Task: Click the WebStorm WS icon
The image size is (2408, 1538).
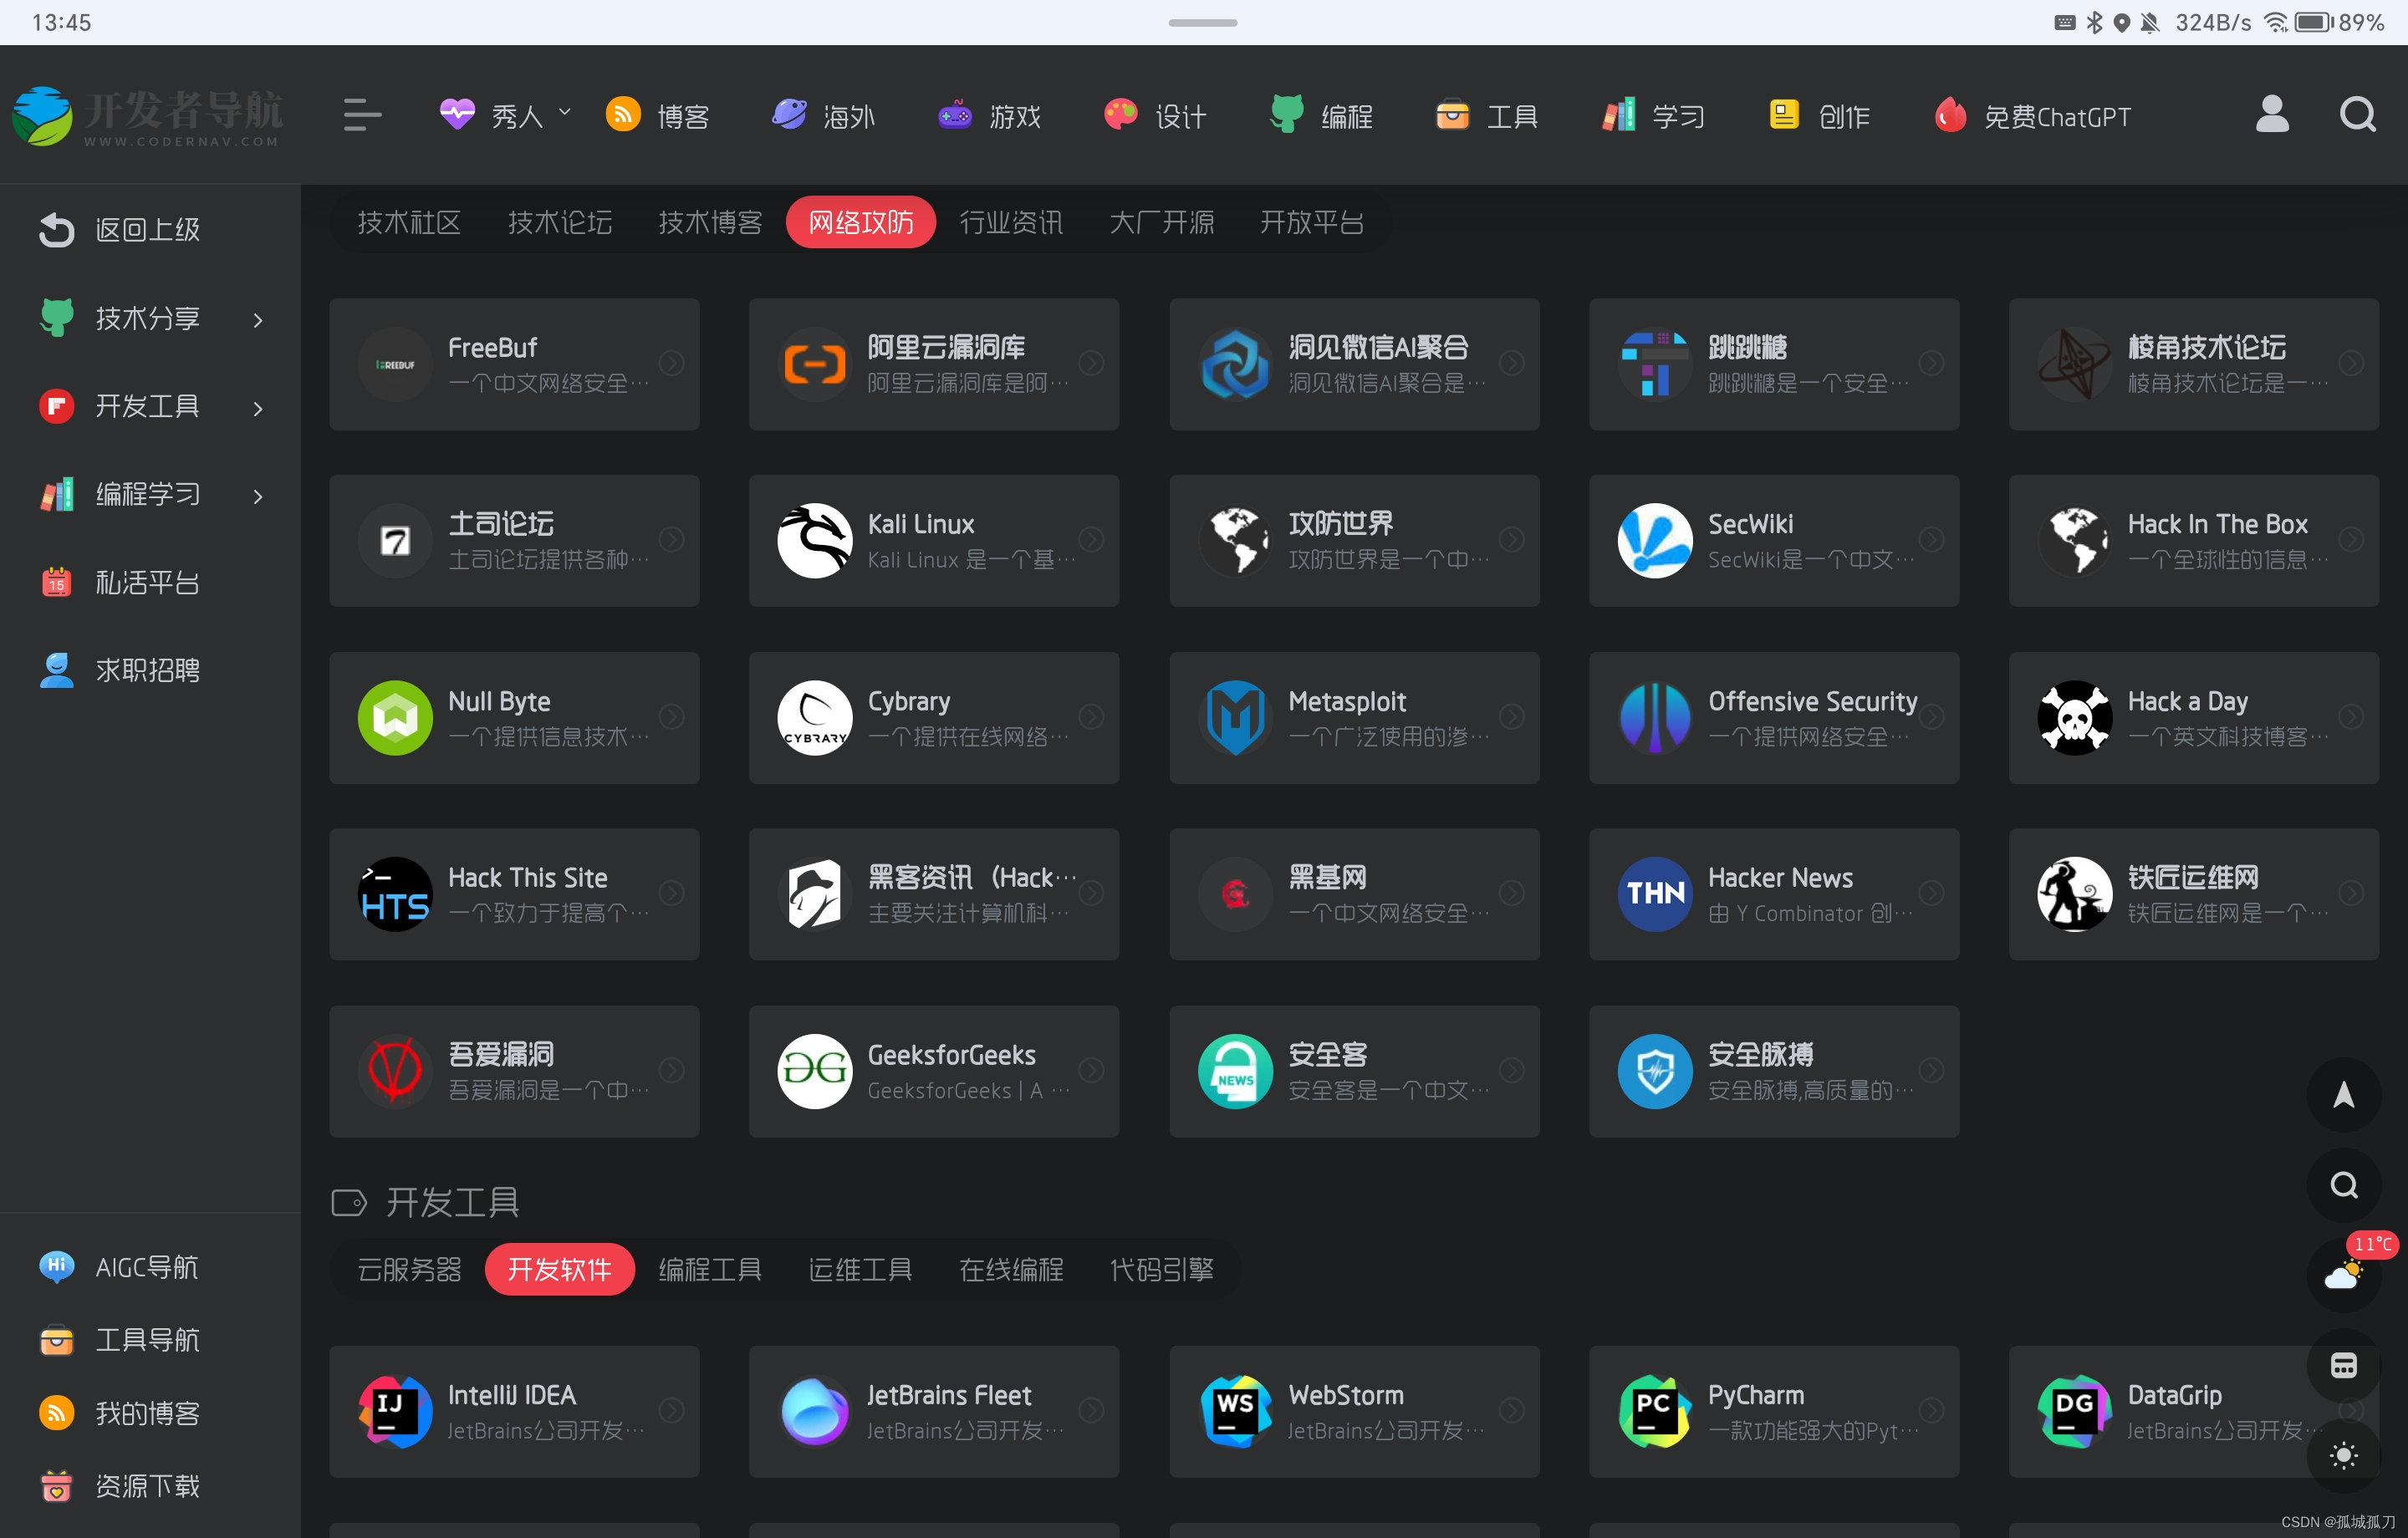Action: tap(1235, 1411)
